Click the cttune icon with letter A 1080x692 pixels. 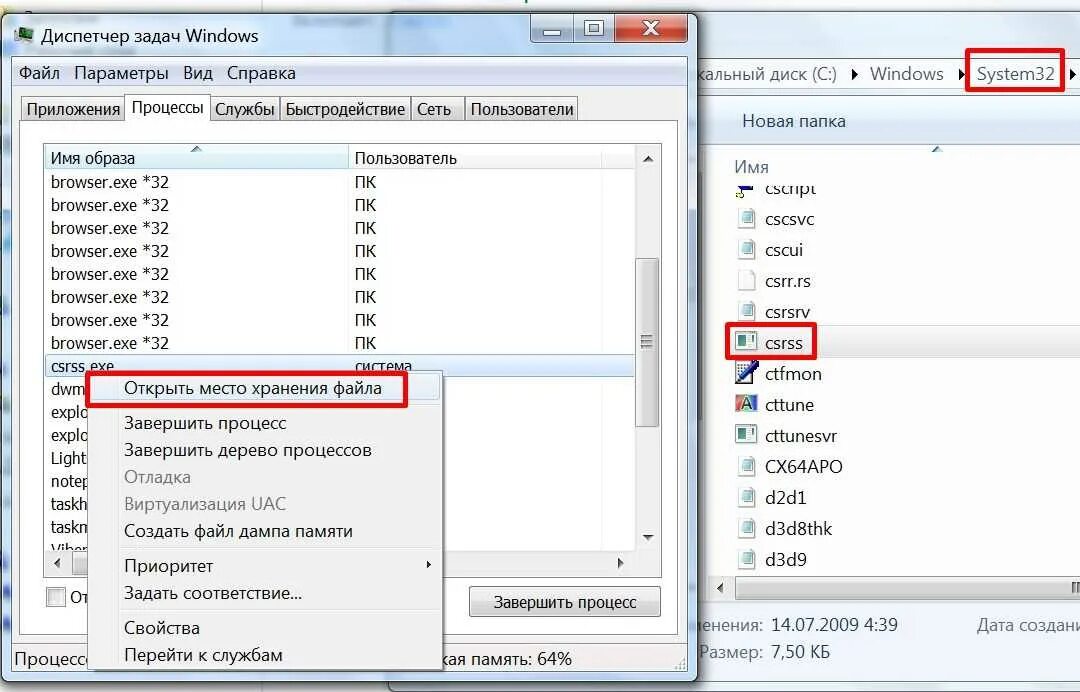[x=746, y=404]
